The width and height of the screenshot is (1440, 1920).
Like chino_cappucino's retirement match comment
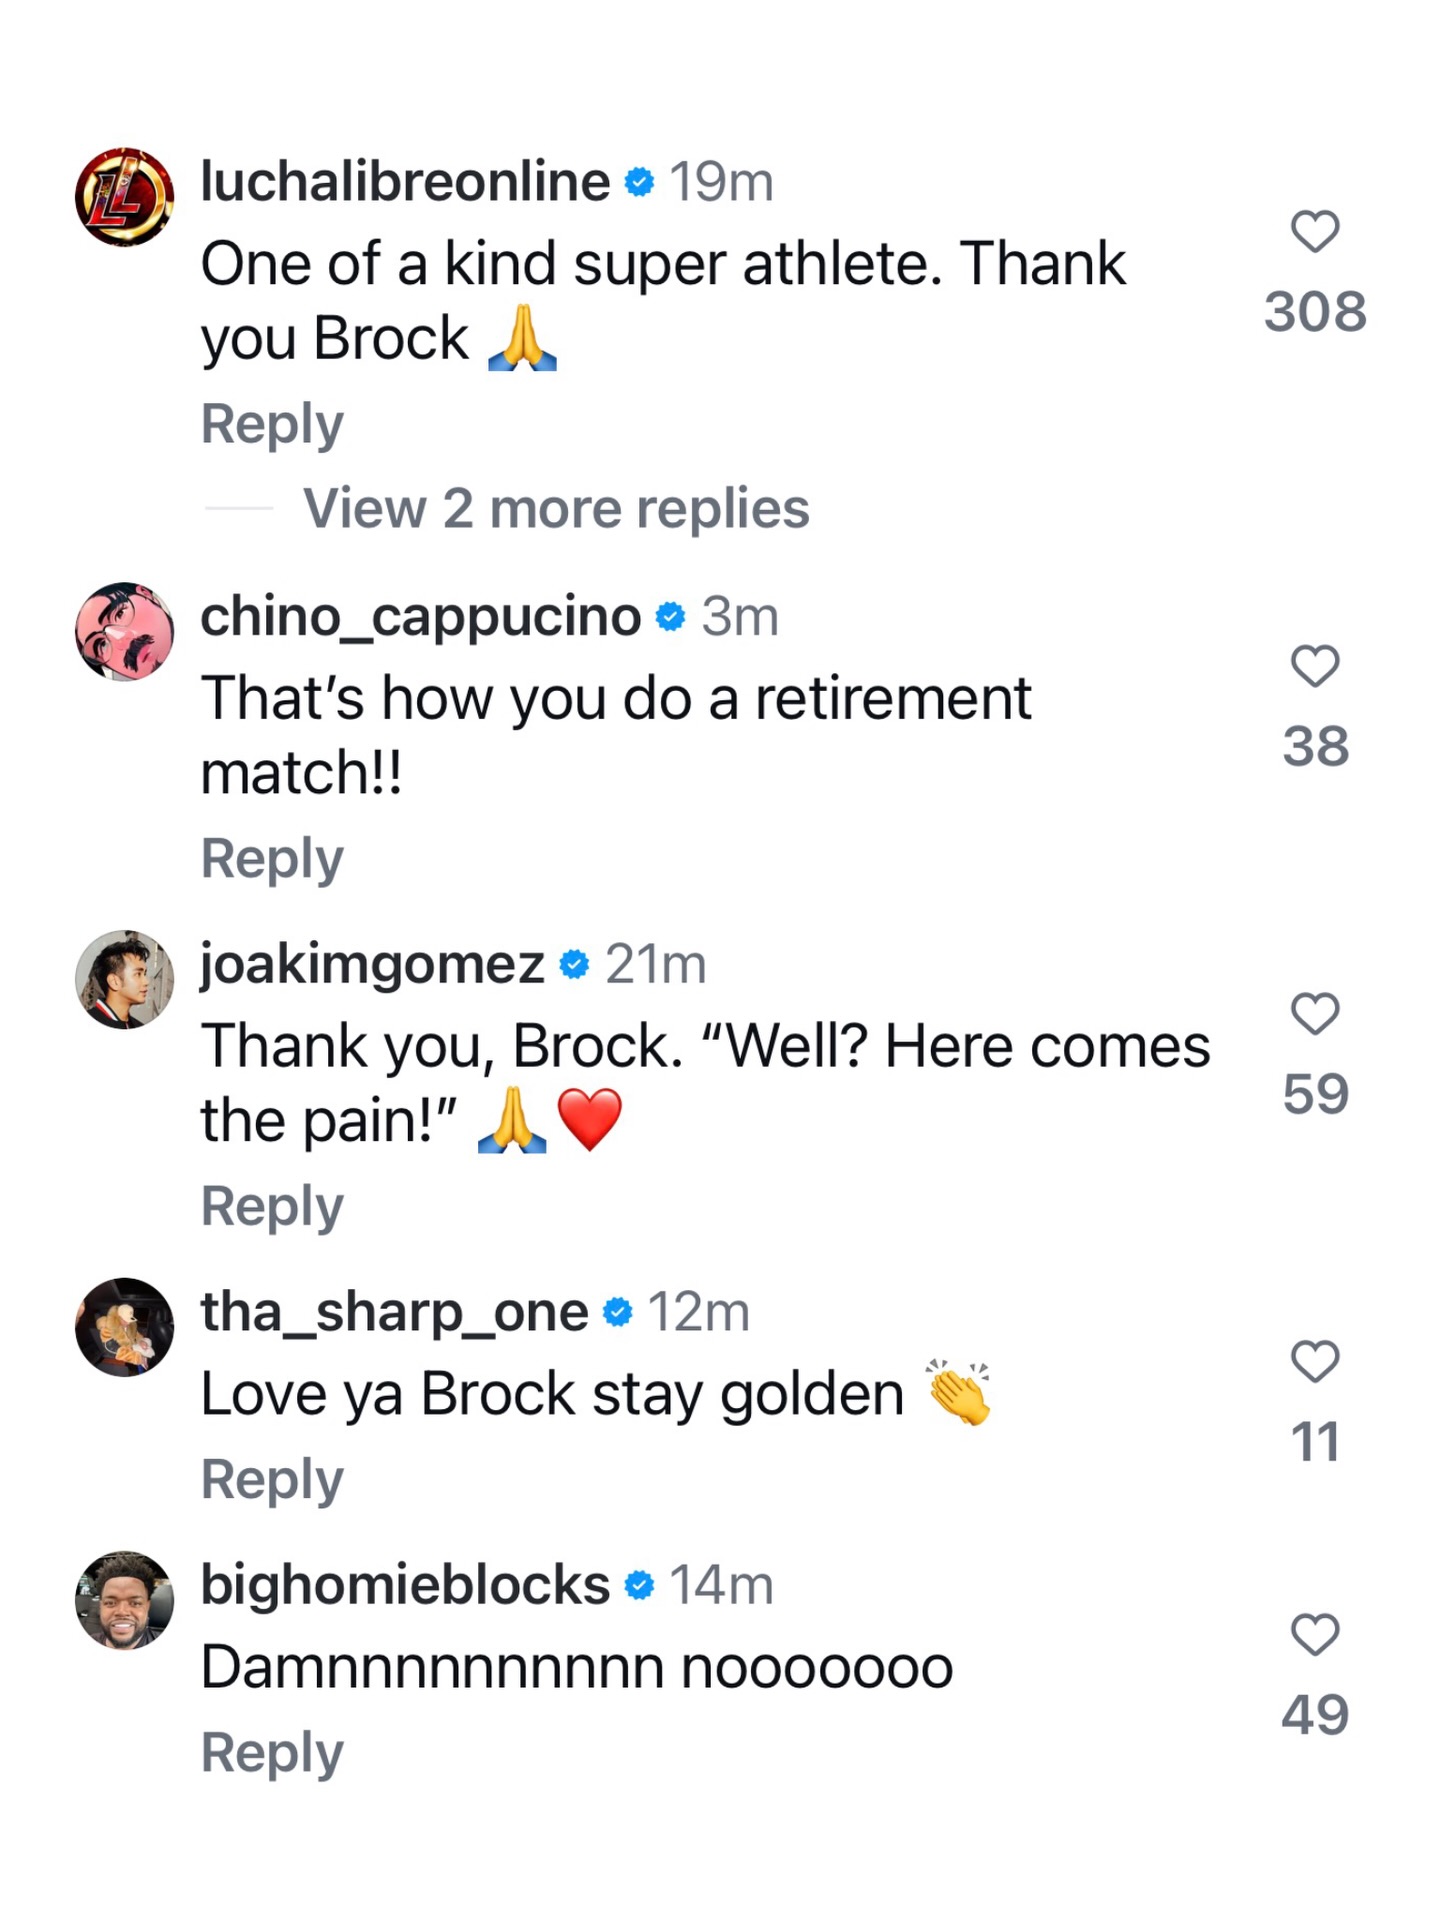pyautogui.click(x=1314, y=666)
